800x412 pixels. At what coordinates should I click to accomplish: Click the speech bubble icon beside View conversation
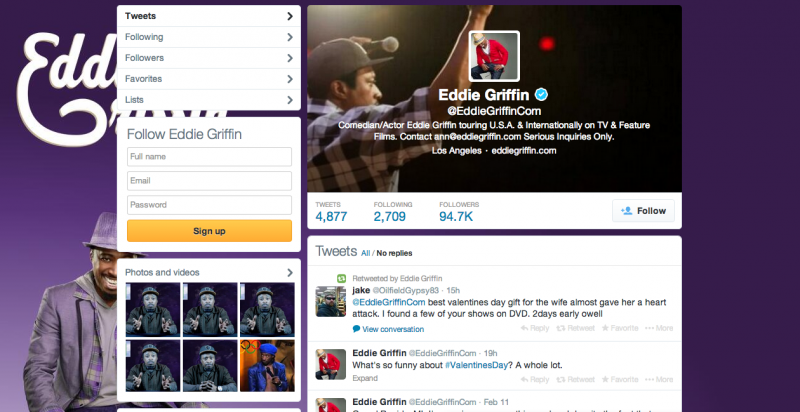(x=356, y=329)
